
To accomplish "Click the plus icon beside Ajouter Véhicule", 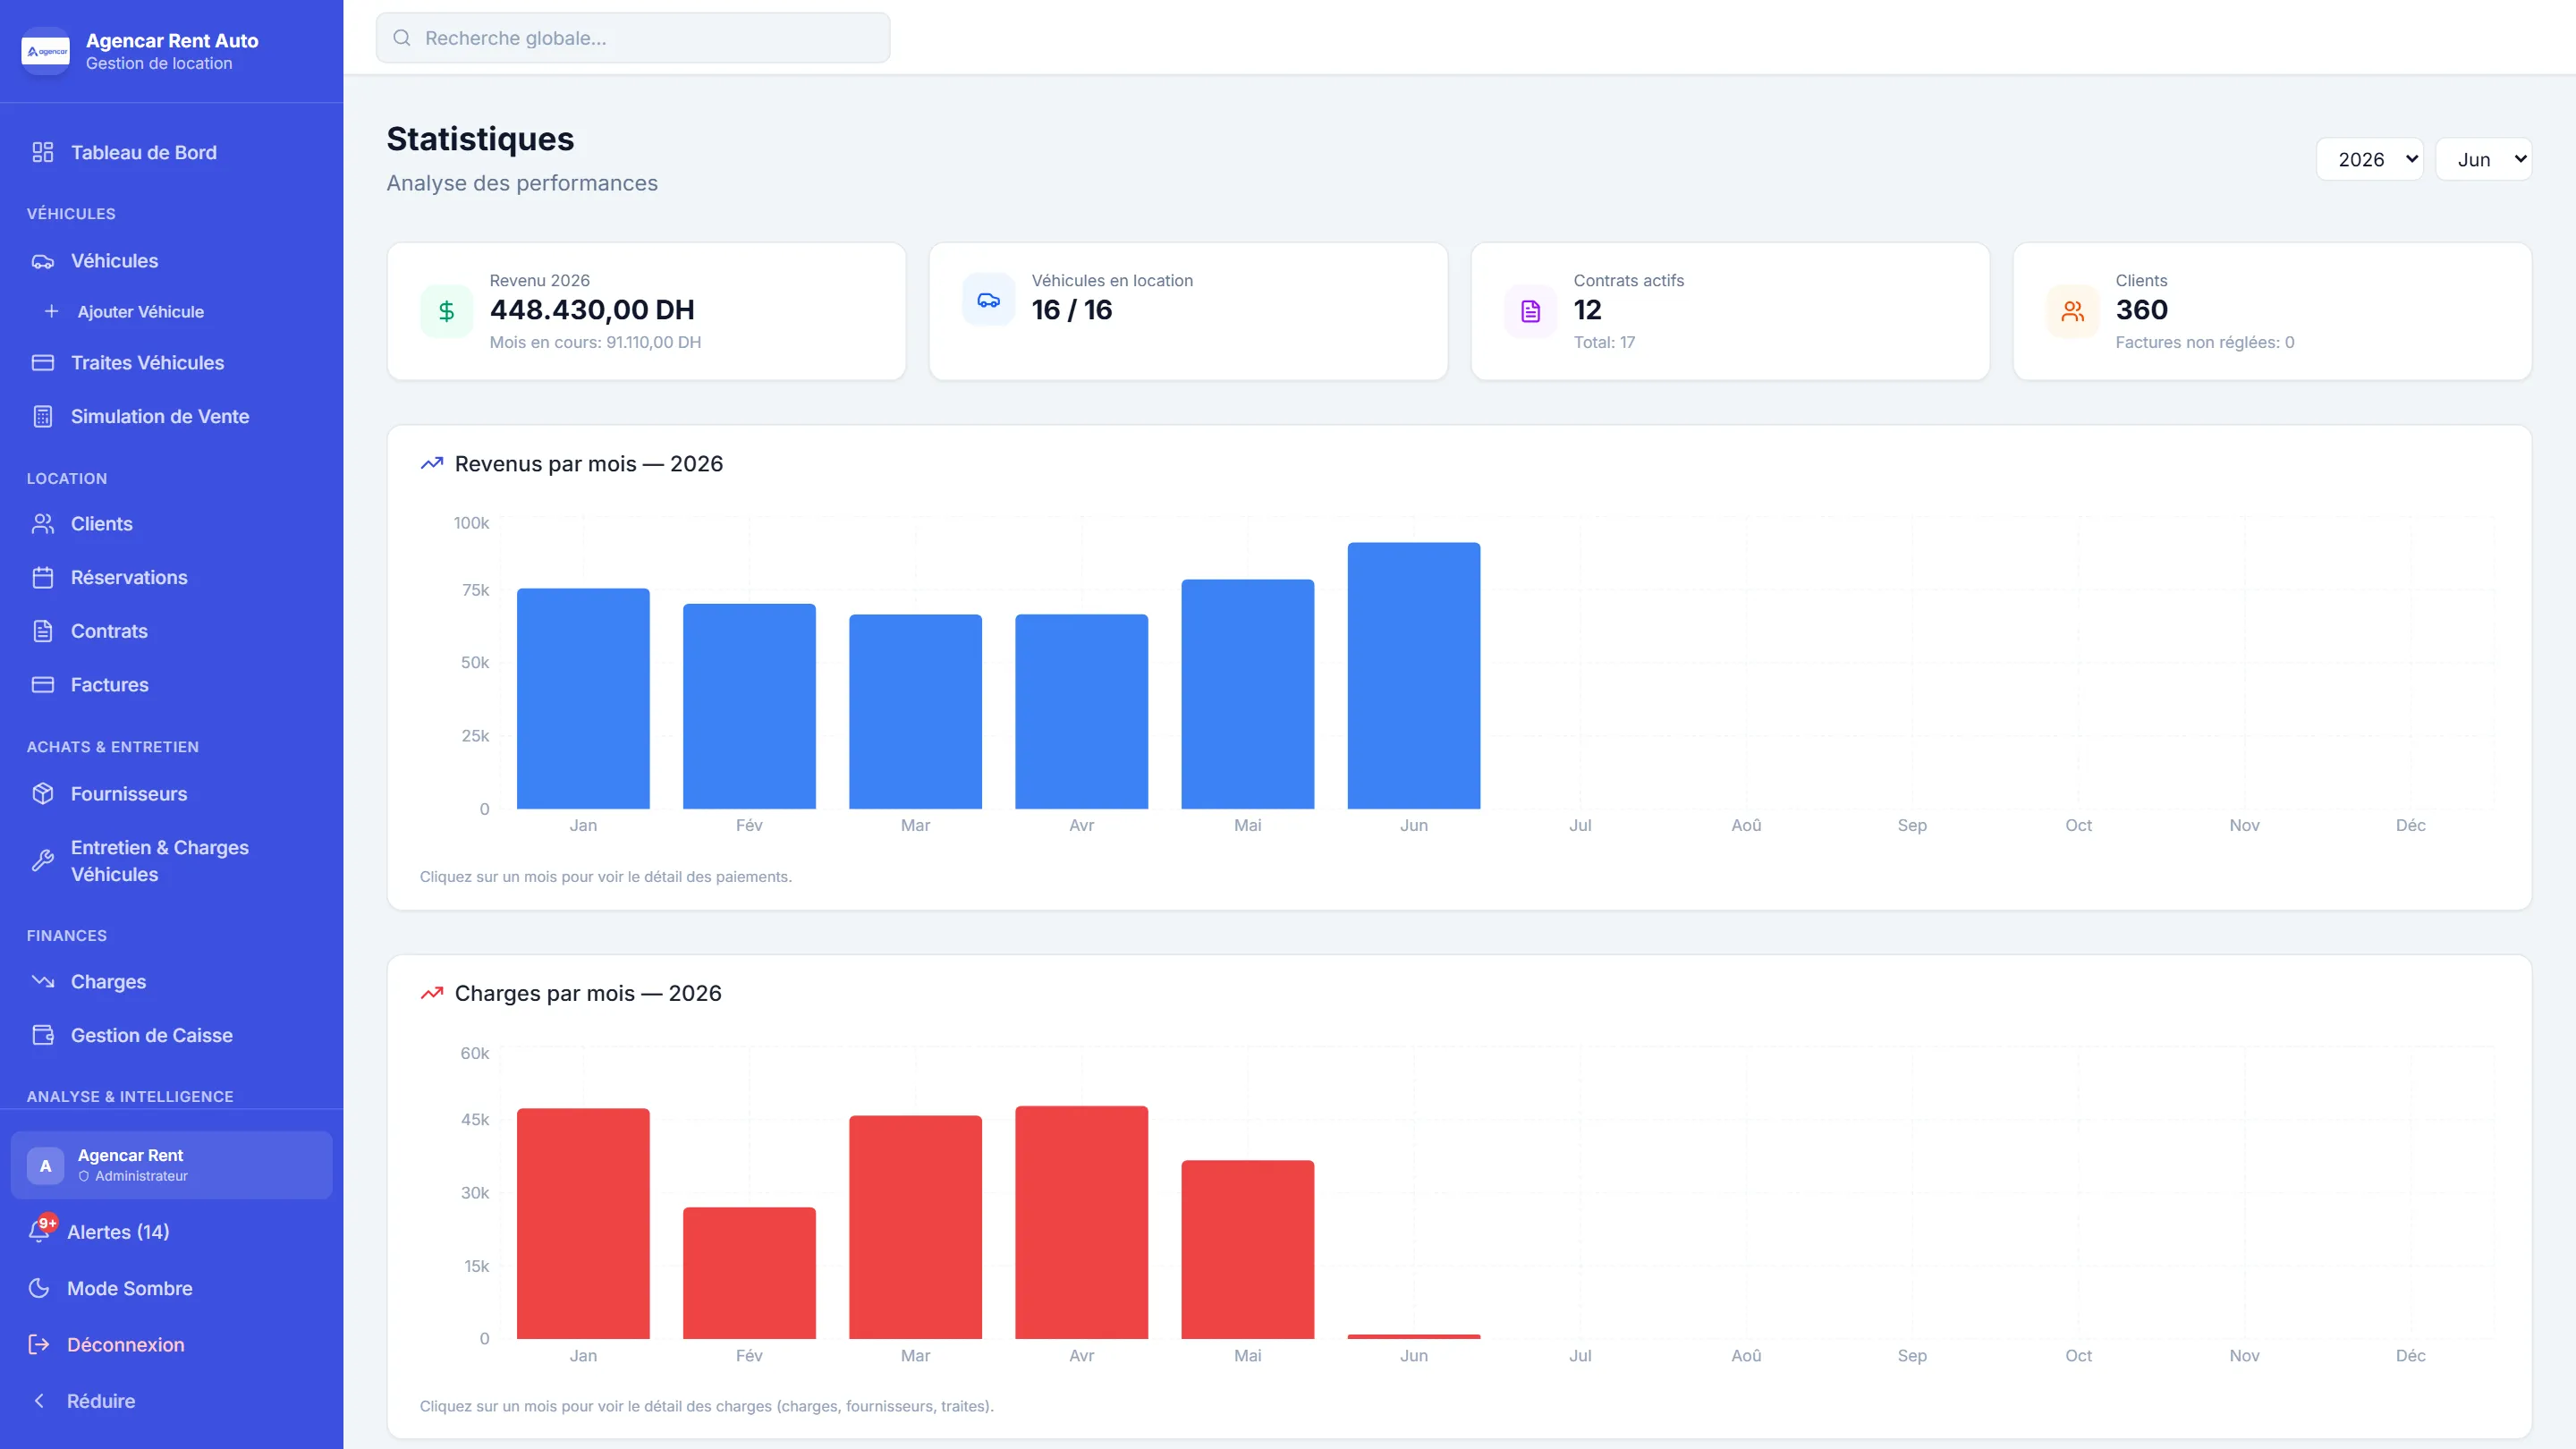I will 51,312.
